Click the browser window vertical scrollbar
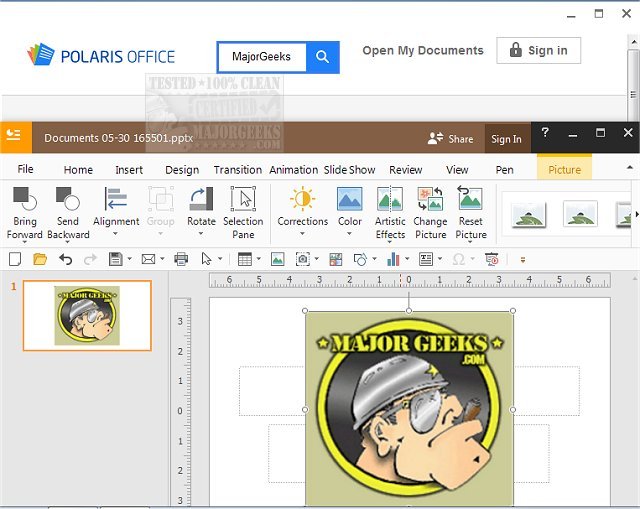Screen dimensions: 640x509 click(x=633, y=78)
